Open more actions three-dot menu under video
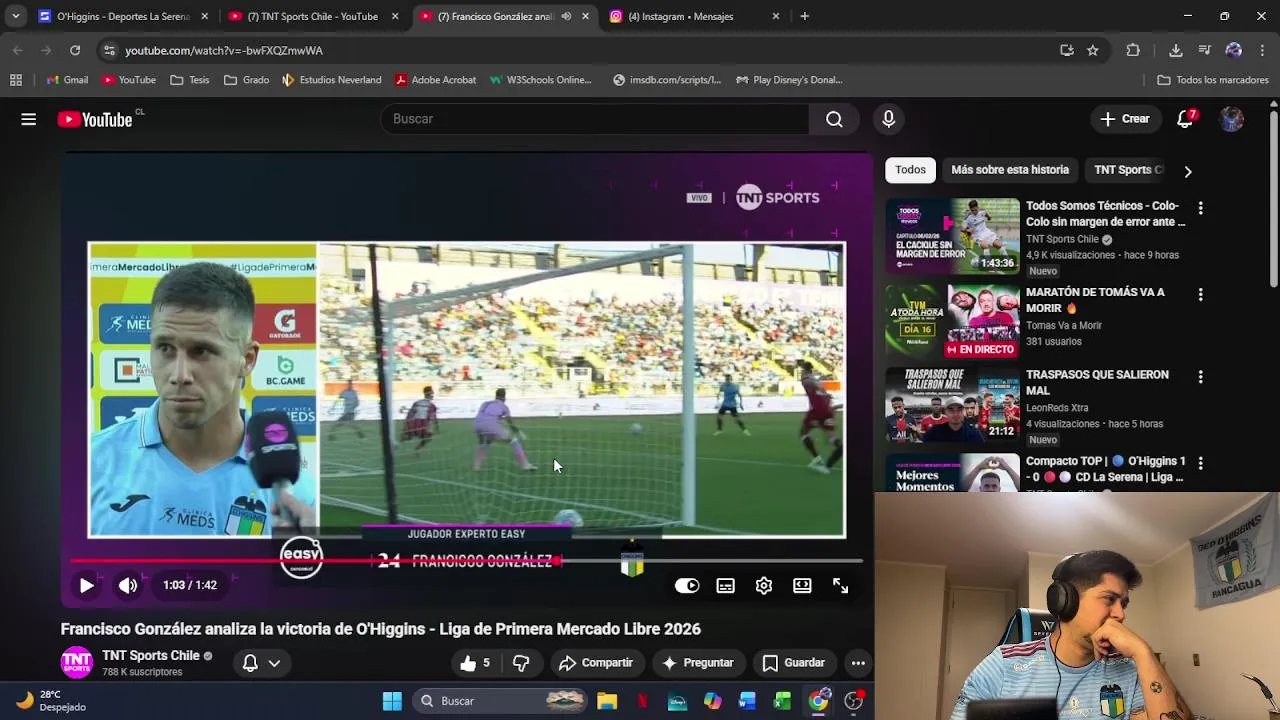This screenshot has width=1280, height=720. click(x=858, y=663)
